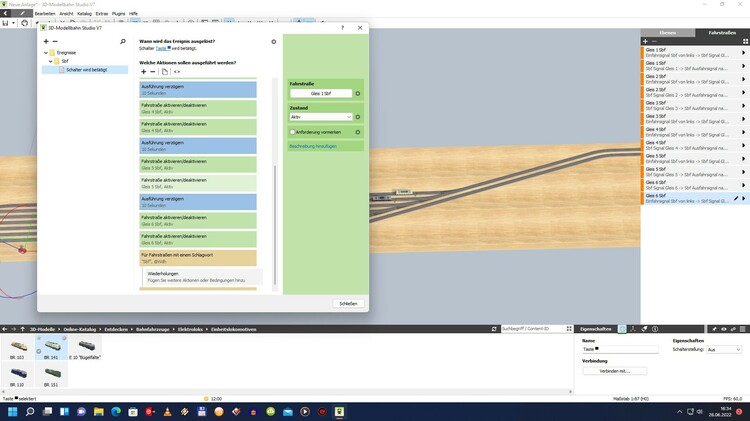750x421 pixels.
Task: Open paint bucket icon in Eigenschaften bar
Action: pyautogui.click(x=644, y=329)
